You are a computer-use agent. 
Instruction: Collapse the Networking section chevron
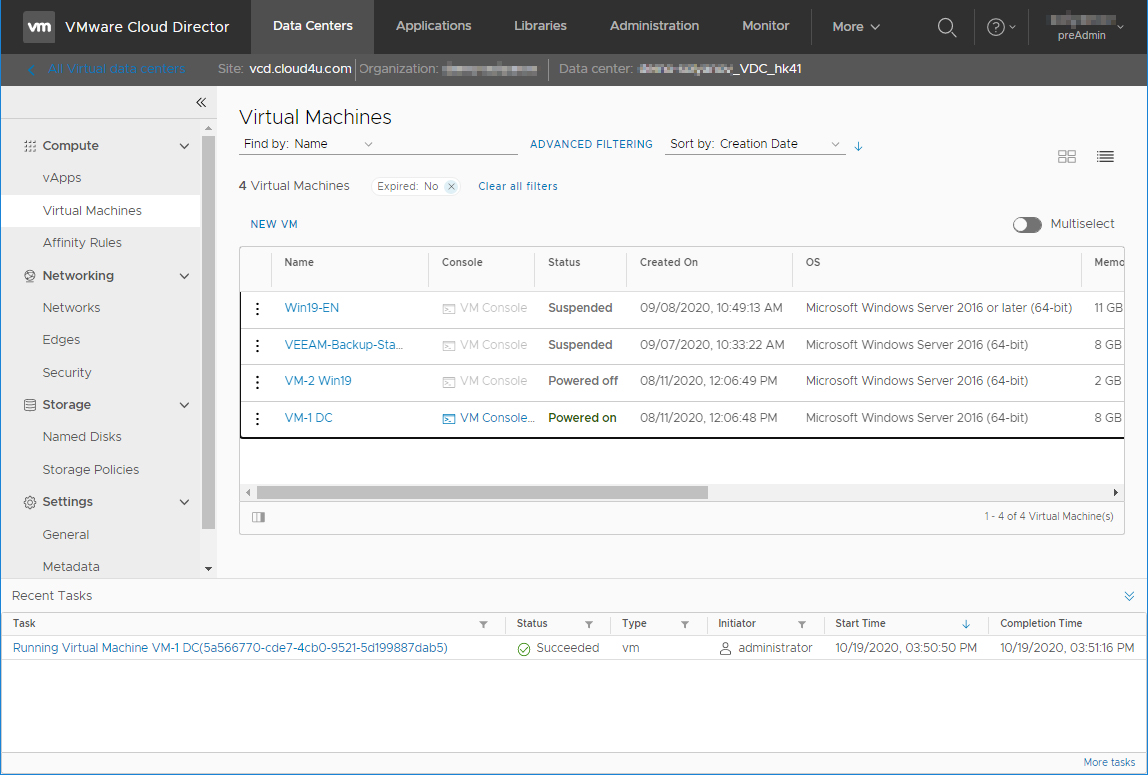point(184,276)
